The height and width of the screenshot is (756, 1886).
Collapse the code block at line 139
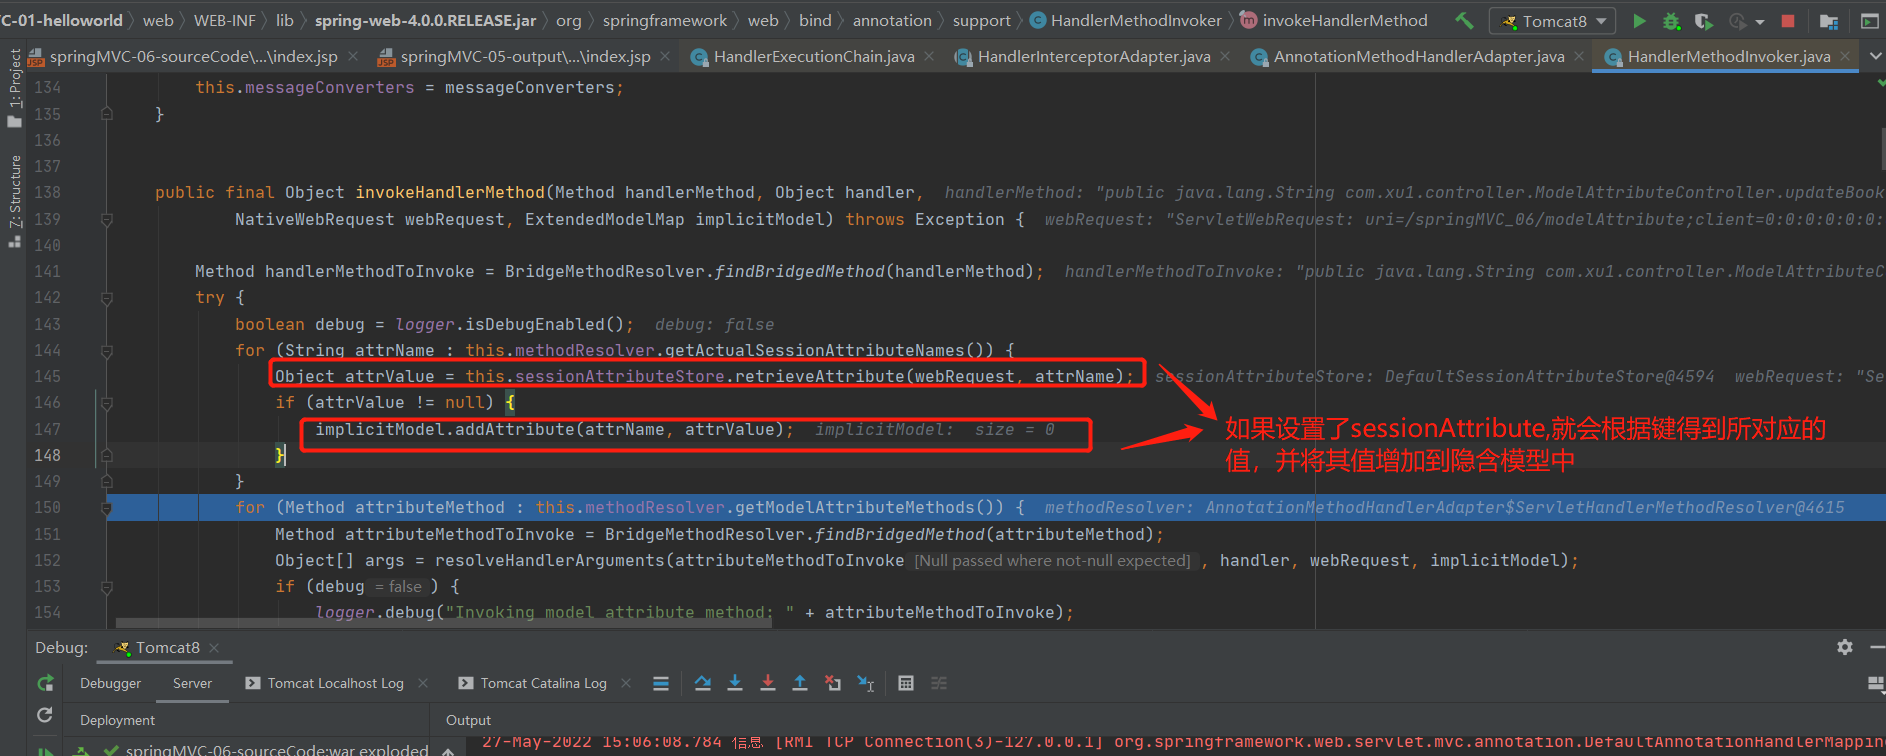pos(107,219)
